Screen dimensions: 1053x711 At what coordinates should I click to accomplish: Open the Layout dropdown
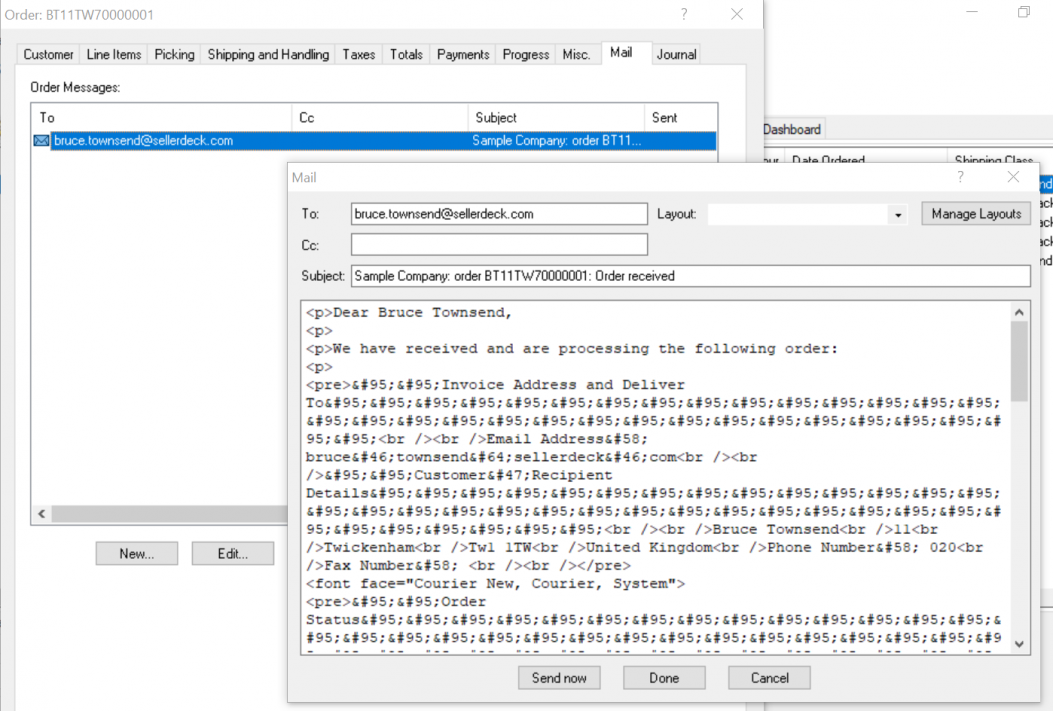pyautogui.click(x=897, y=215)
